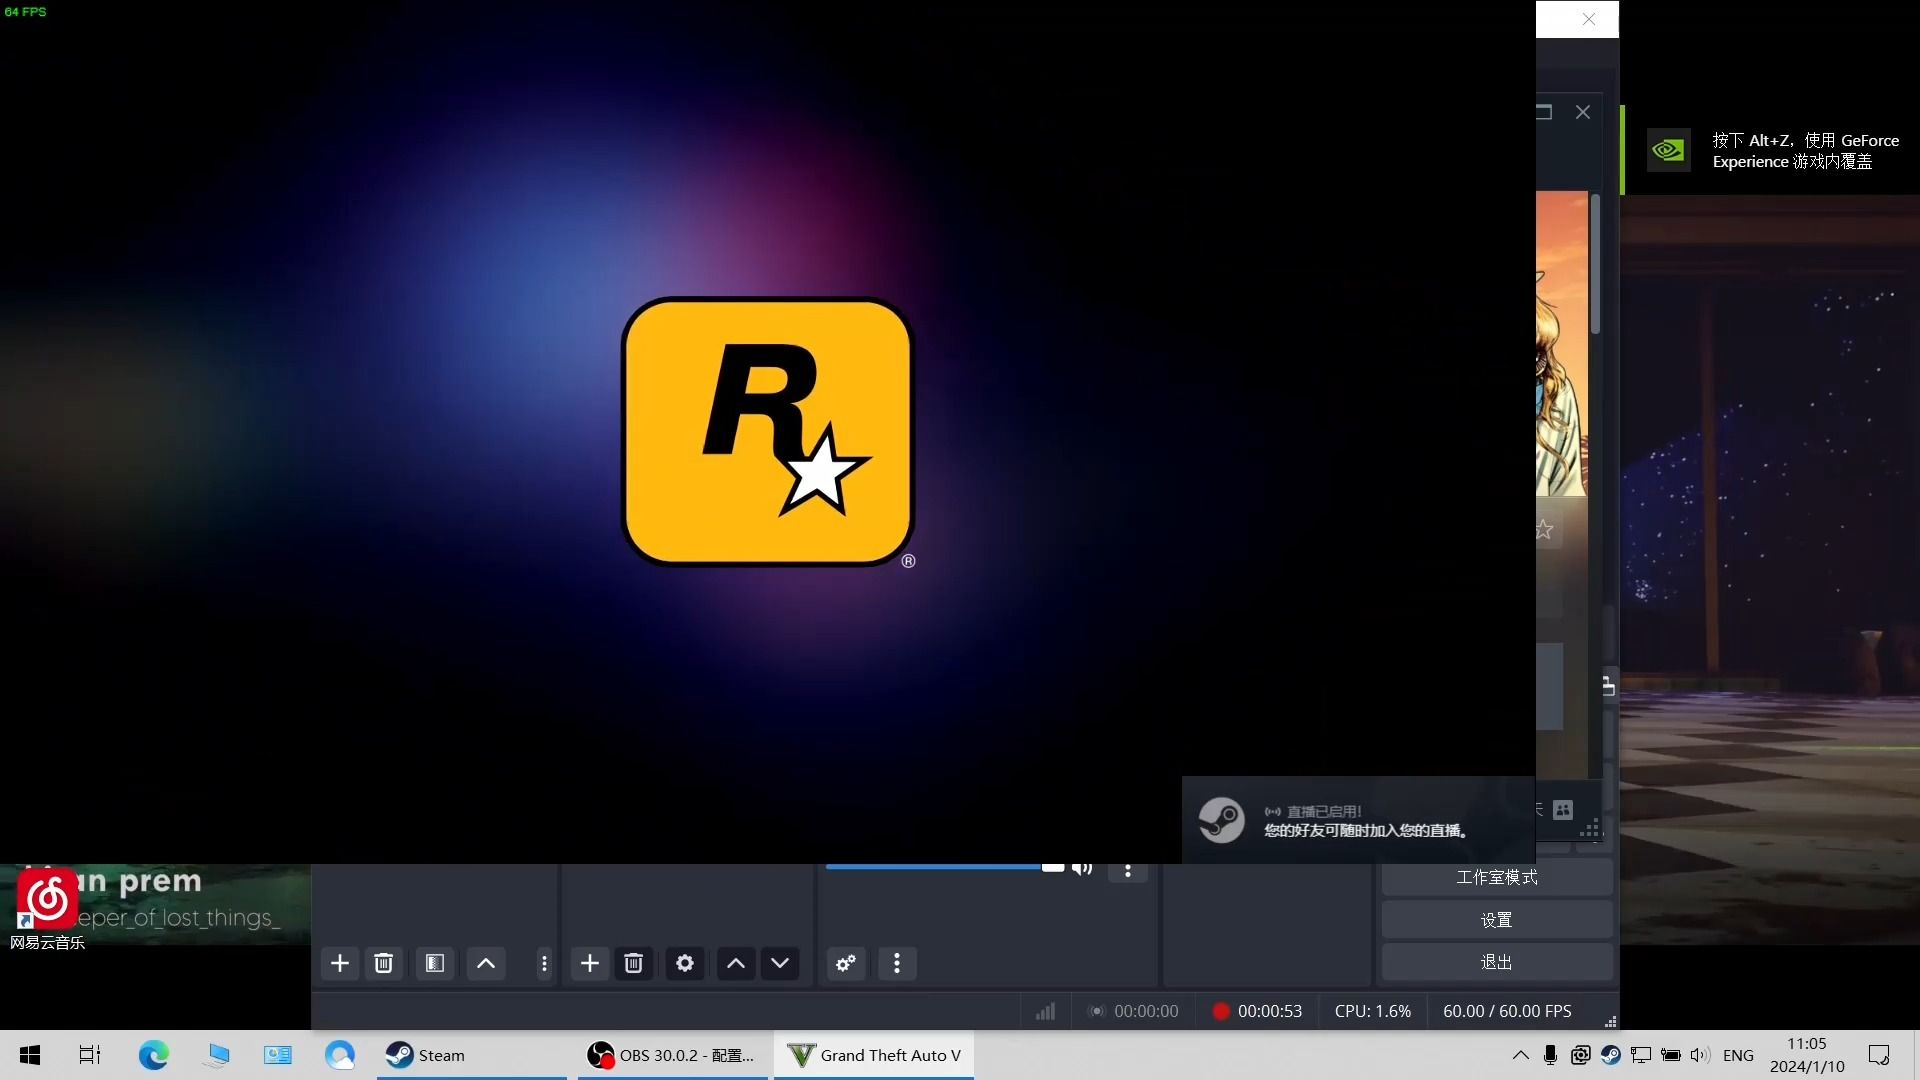Image resolution: width=1920 pixels, height=1080 pixels.
Task: Open source properties gear icon
Action: tap(685, 963)
